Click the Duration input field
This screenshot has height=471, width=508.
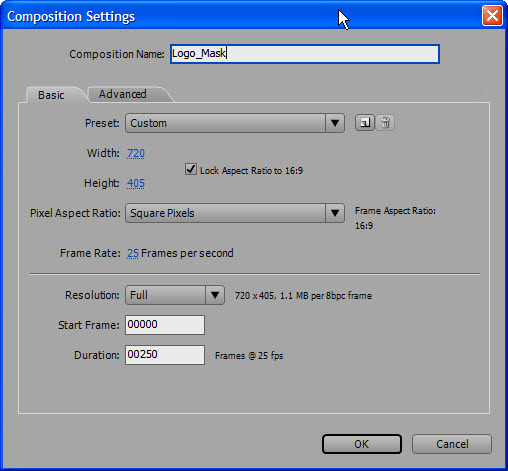165,355
